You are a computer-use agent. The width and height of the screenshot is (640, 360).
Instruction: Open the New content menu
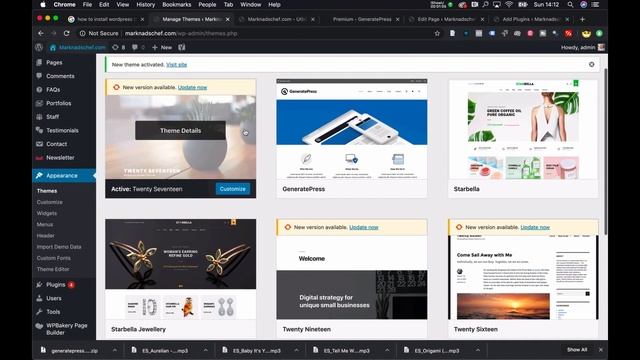tap(162, 47)
